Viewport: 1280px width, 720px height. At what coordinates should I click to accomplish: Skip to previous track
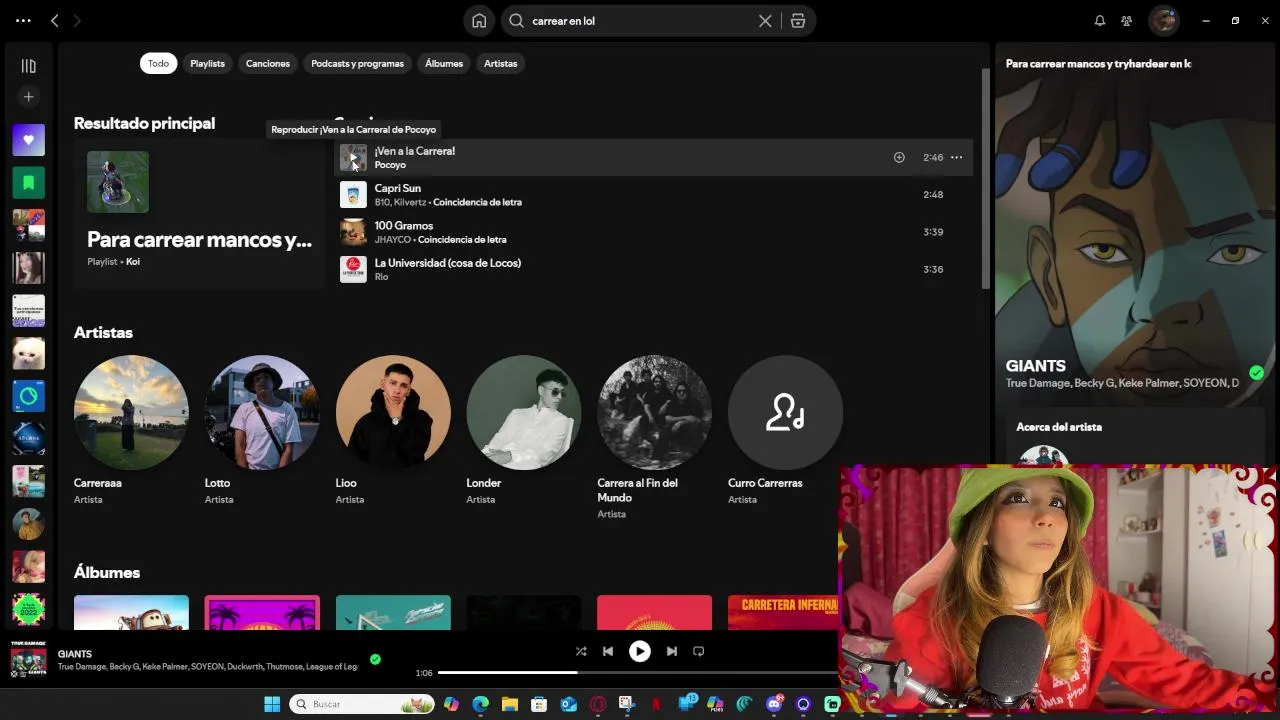click(608, 651)
